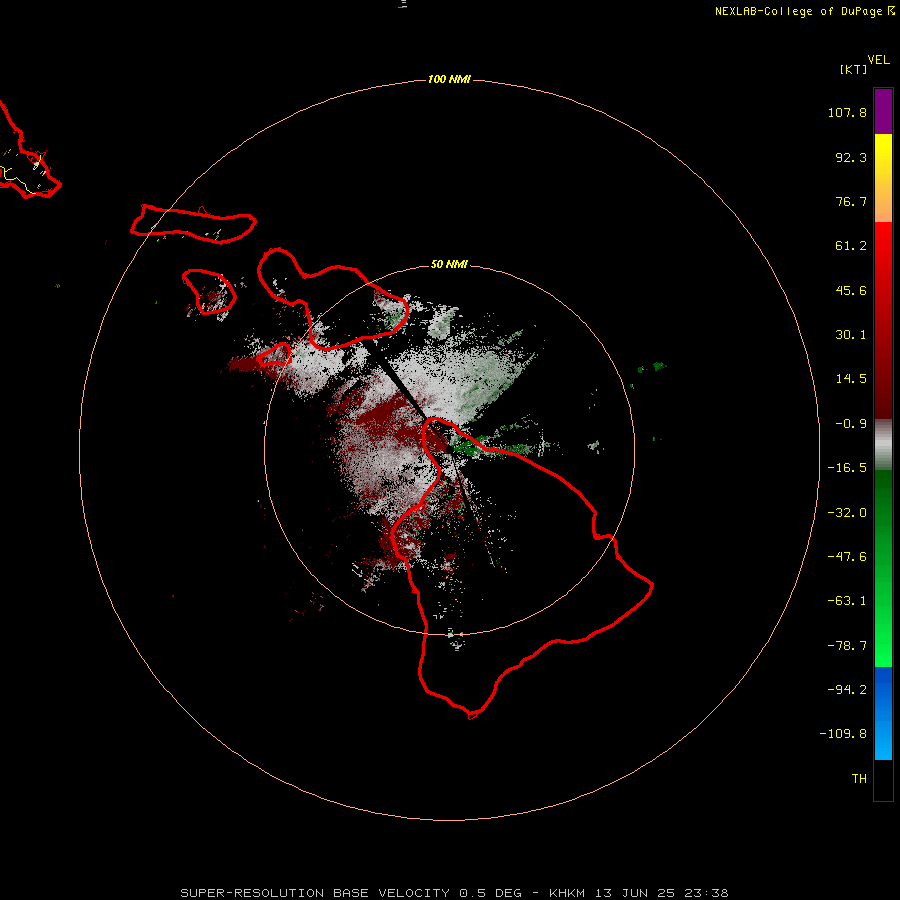The image size is (900, 900).
Task: Click the -16.5 scale value
Action: (847, 468)
